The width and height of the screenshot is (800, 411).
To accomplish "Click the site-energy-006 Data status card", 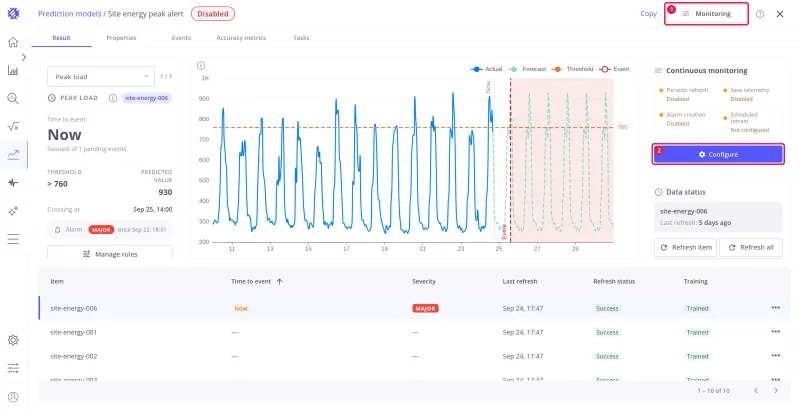I will [718, 217].
